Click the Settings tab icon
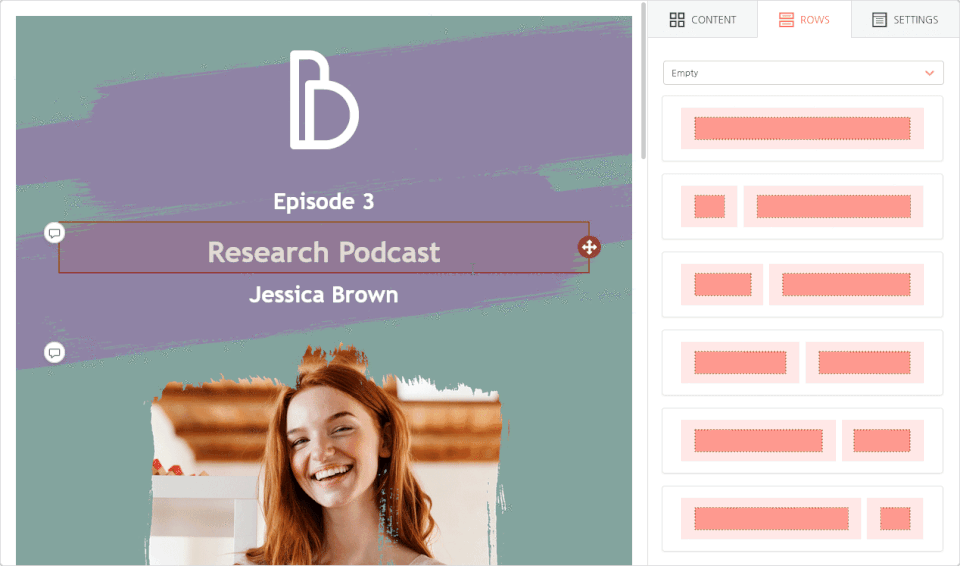Image resolution: width=960 pixels, height=566 pixels. pyautogui.click(x=879, y=20)
